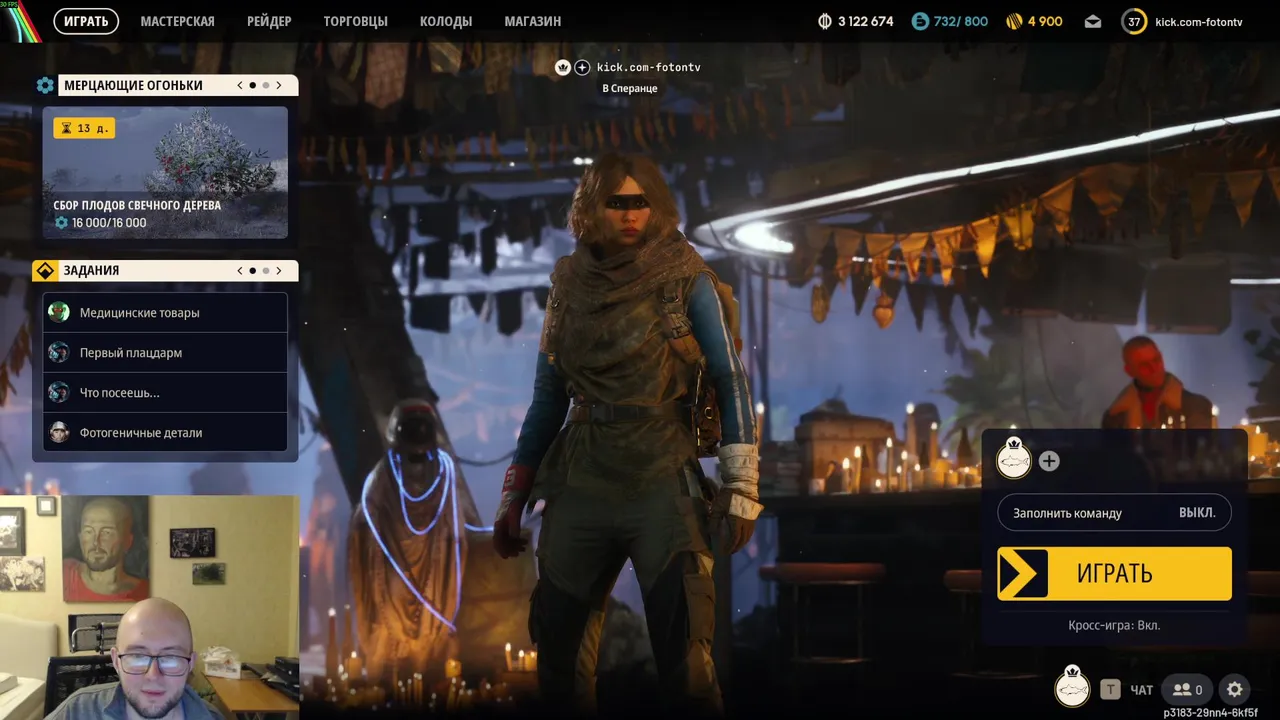Click trader portrait icon of Что посеешь...
Screen dimensions: 1280x720
59,392
